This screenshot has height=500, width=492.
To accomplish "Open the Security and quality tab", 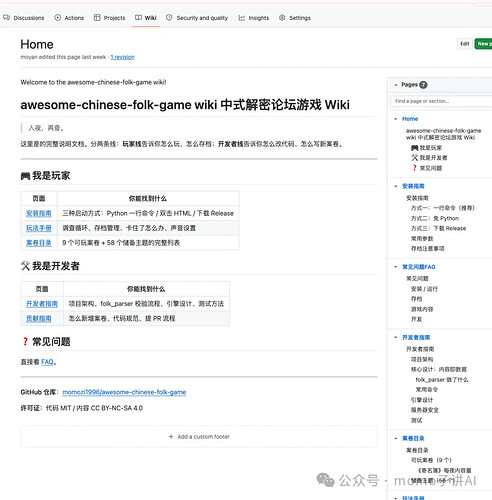I will (197, 18).
